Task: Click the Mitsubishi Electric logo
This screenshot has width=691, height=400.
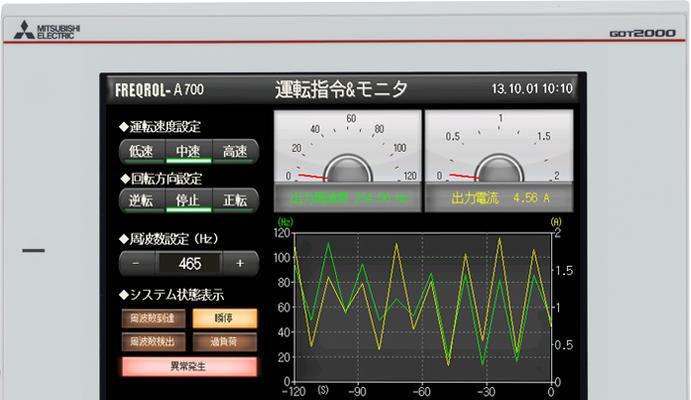Action: pyautogui.click(x=47, y=31)
